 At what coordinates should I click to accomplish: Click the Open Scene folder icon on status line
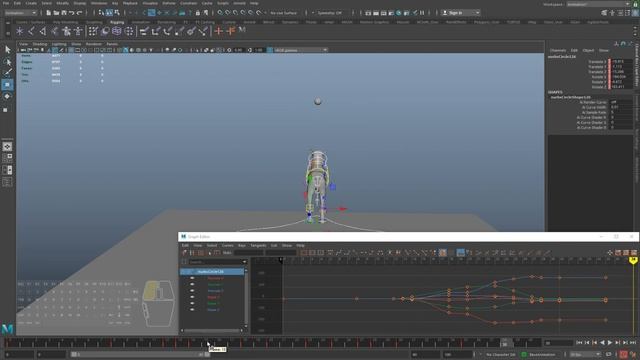tap(56, 13)
